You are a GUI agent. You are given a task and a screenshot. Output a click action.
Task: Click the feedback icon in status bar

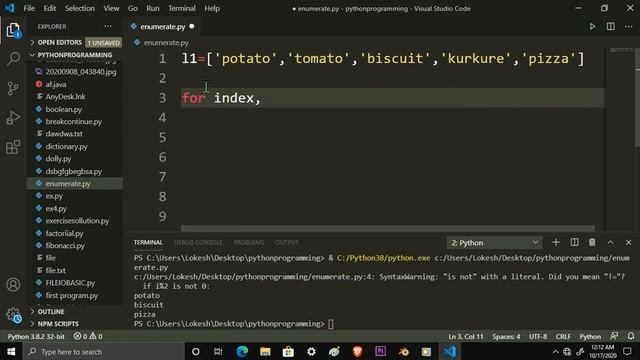coord(614,336)
